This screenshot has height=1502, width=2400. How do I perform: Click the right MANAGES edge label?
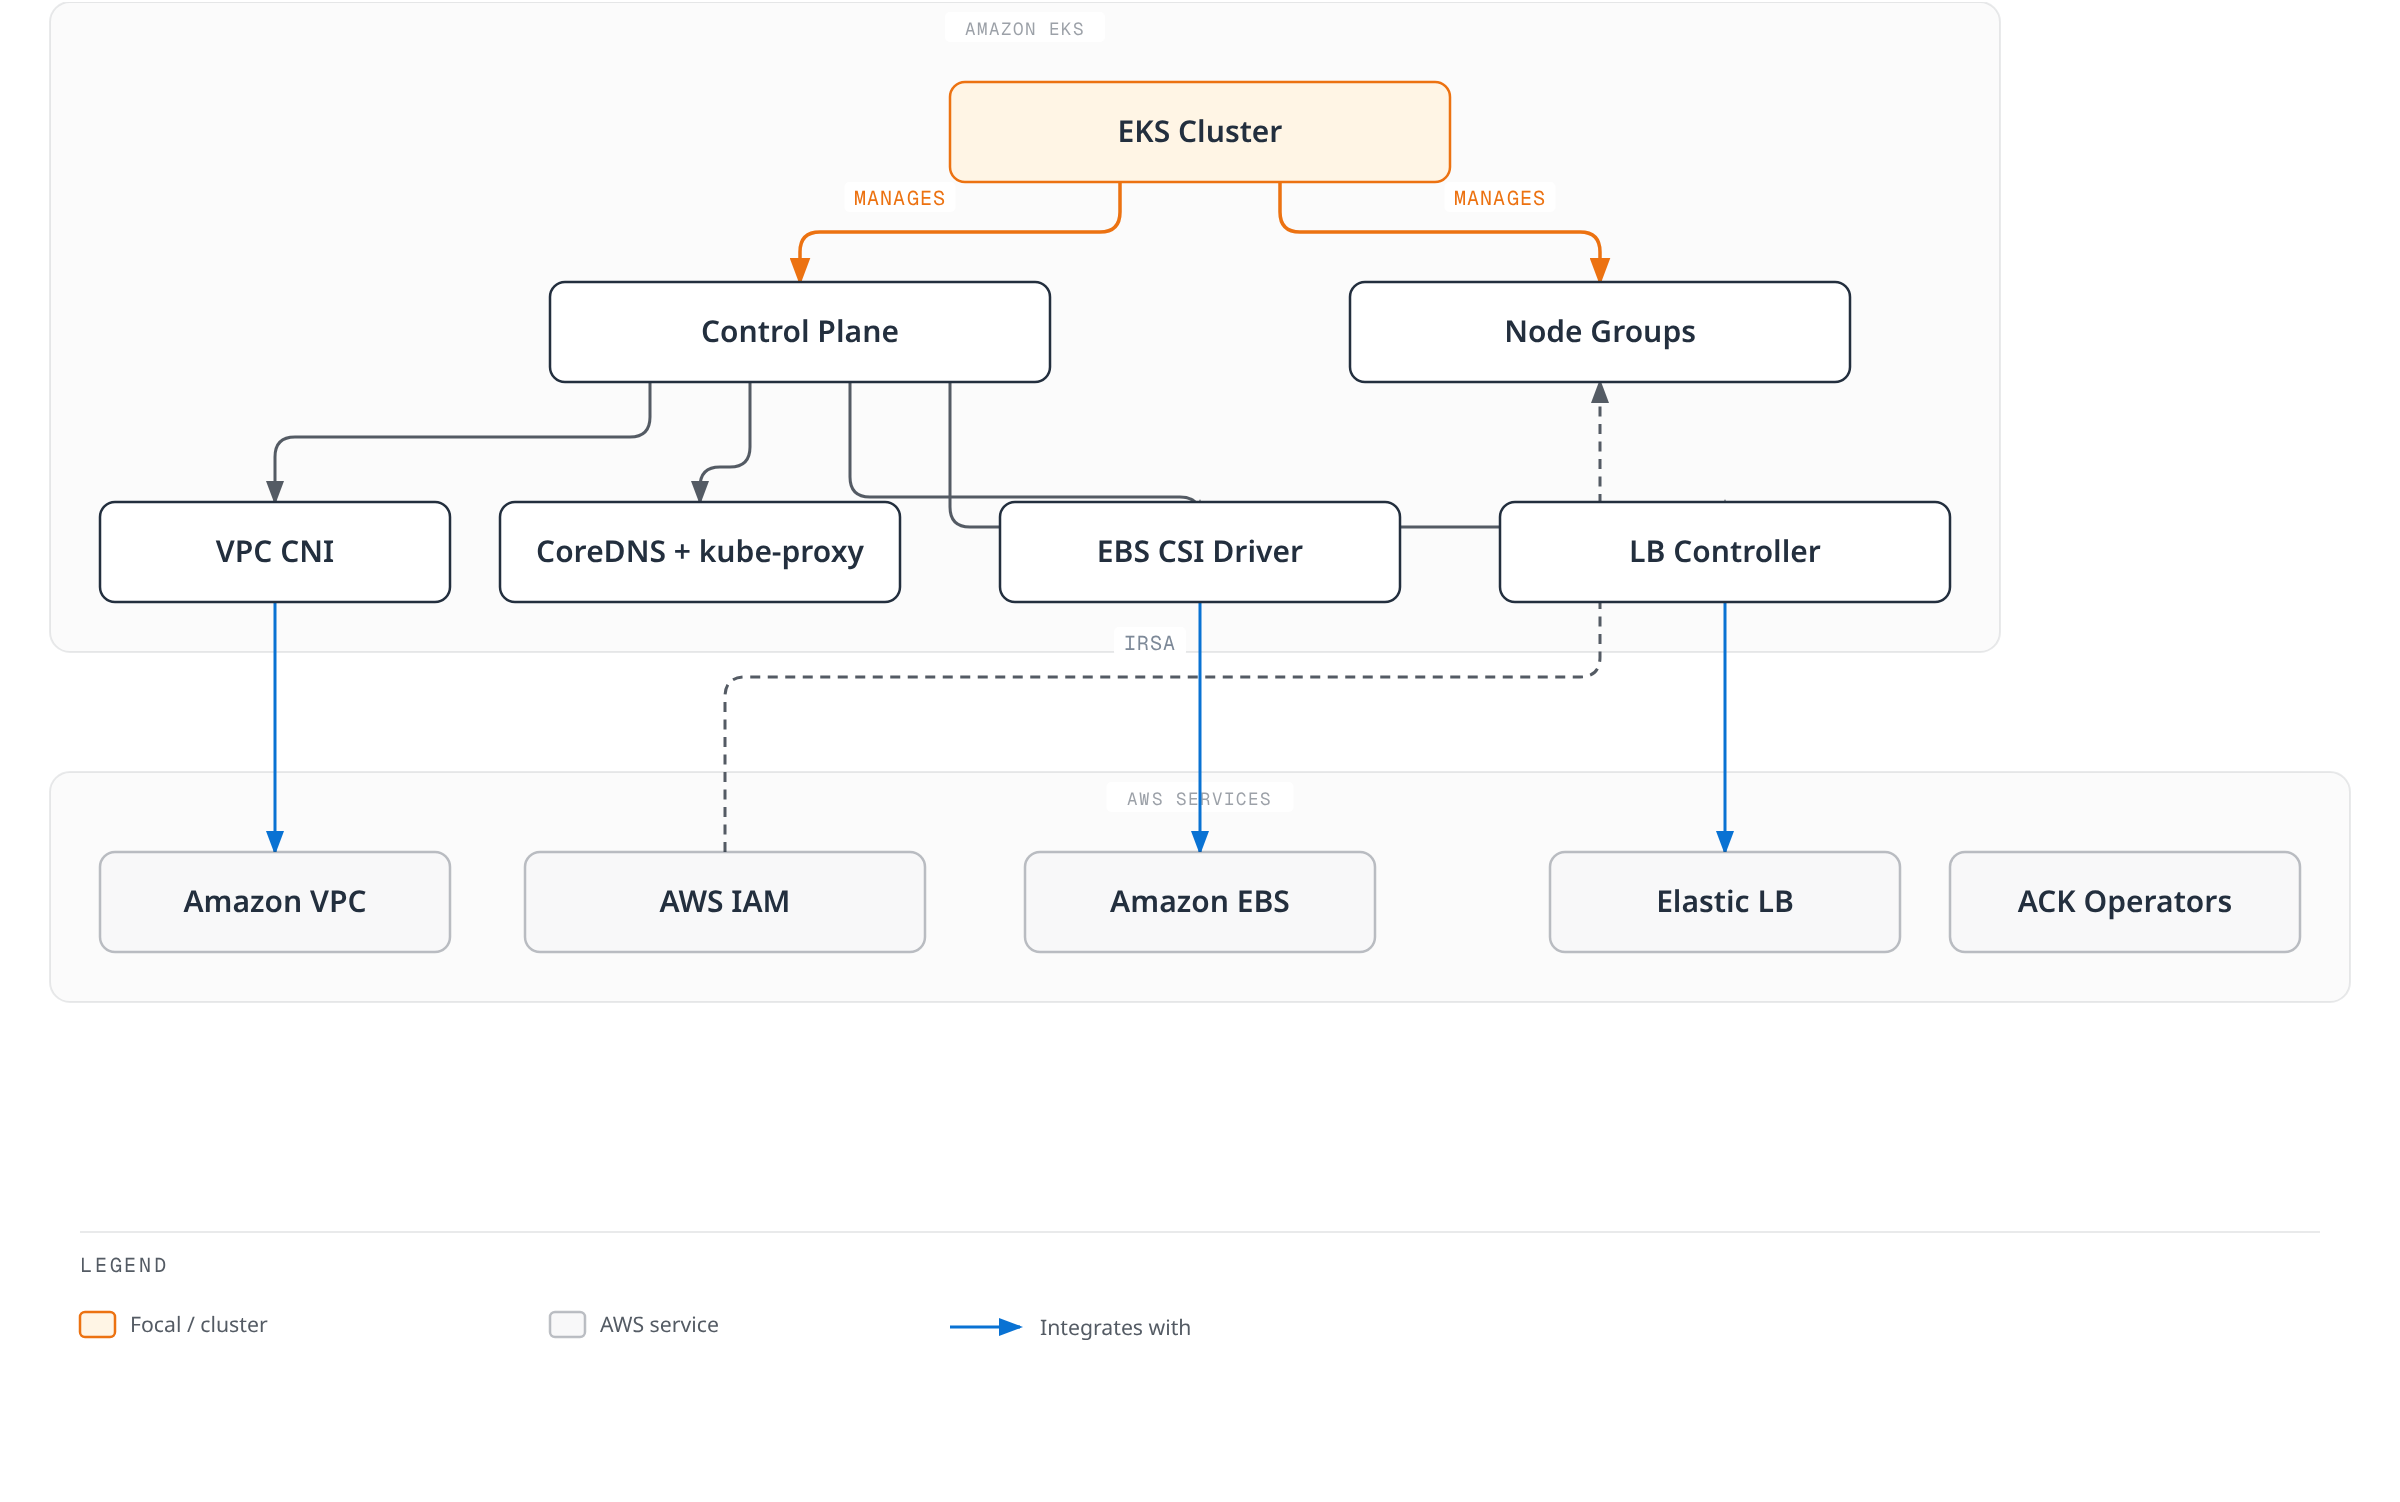pos(1499,198)
